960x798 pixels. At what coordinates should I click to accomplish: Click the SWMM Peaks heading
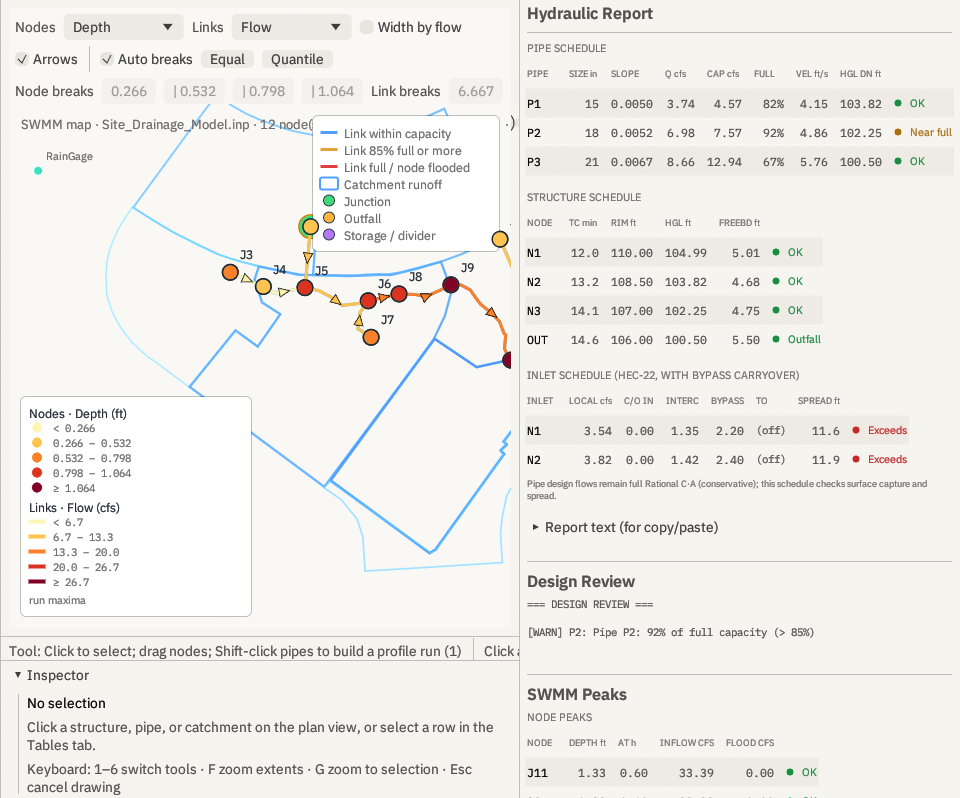(x=577, y=694)
